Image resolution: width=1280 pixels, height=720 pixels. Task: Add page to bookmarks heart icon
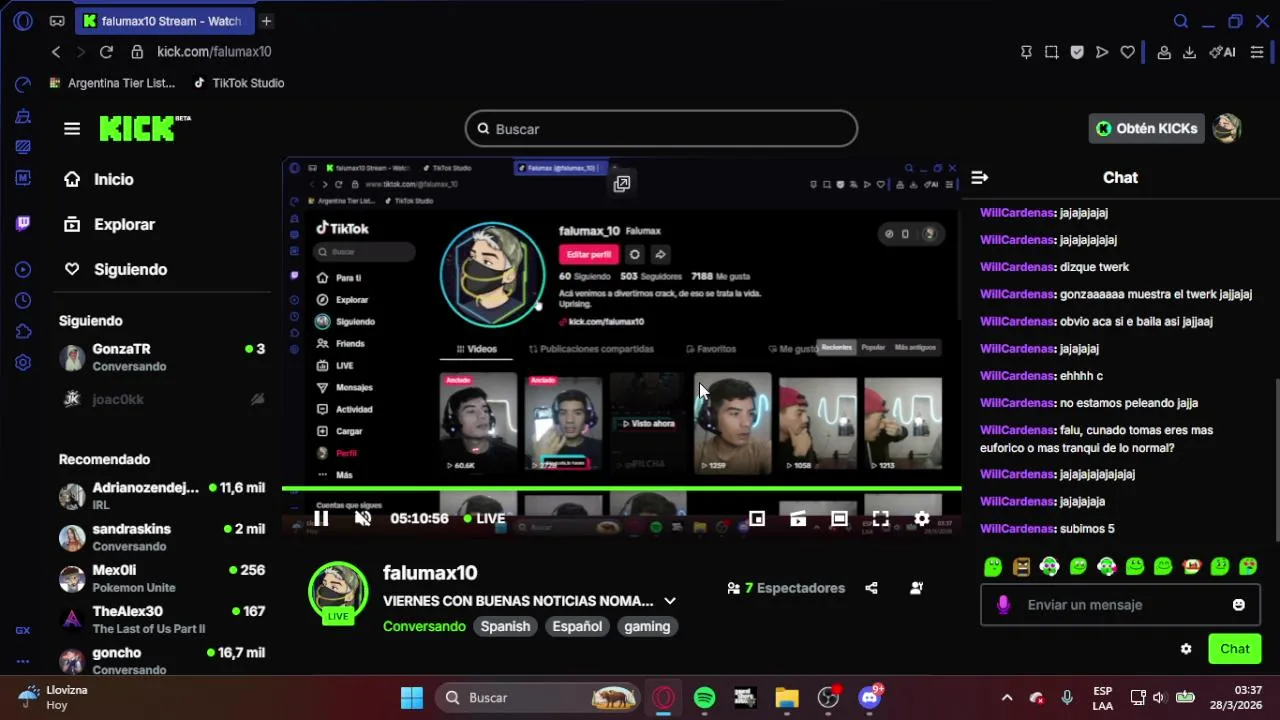(1128, 52)
